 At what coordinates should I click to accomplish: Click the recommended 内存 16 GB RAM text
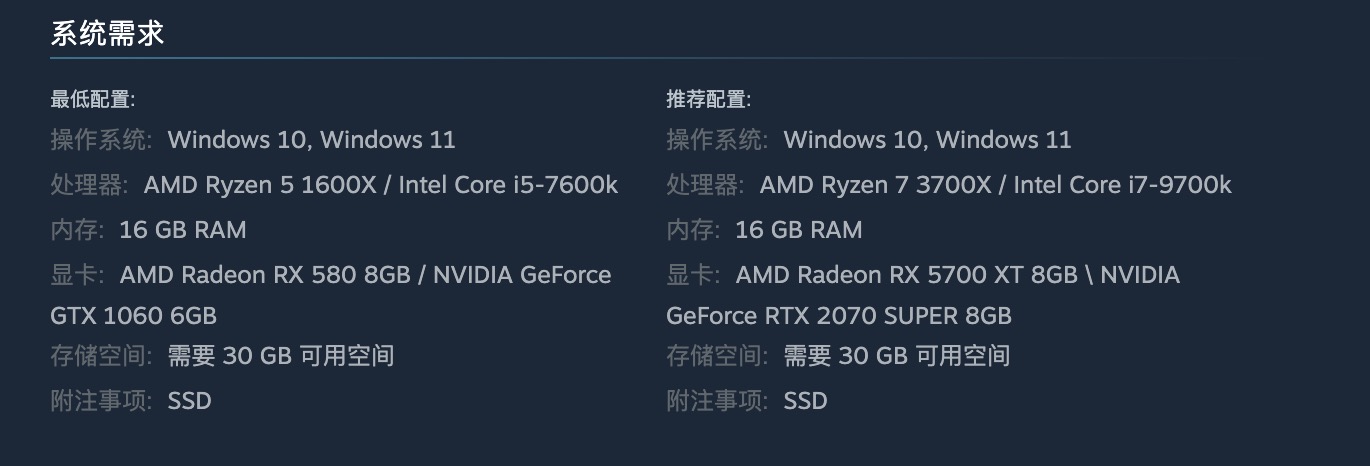(798, 230)
